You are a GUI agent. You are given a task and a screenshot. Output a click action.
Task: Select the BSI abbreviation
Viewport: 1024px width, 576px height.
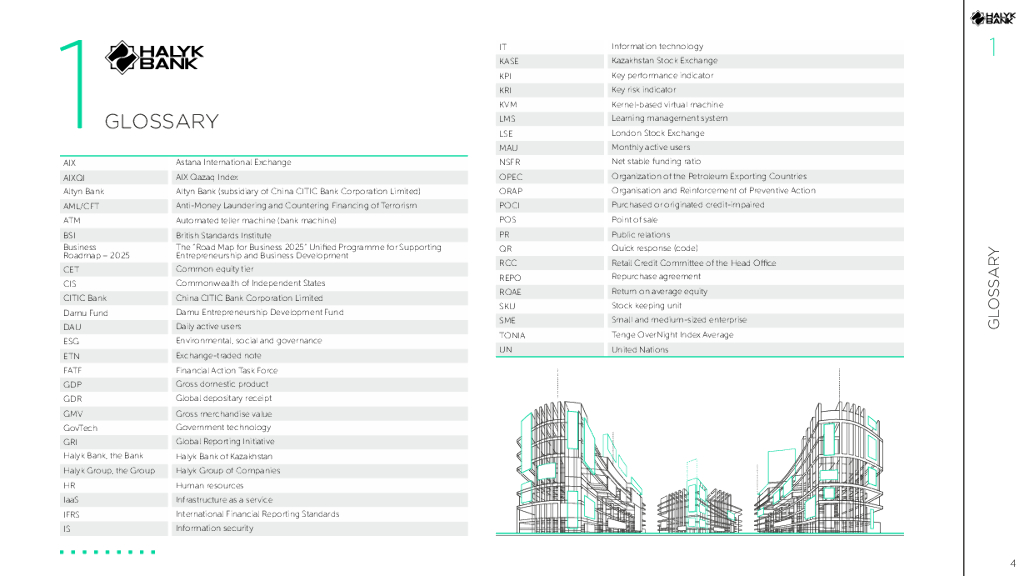[69, 235]
